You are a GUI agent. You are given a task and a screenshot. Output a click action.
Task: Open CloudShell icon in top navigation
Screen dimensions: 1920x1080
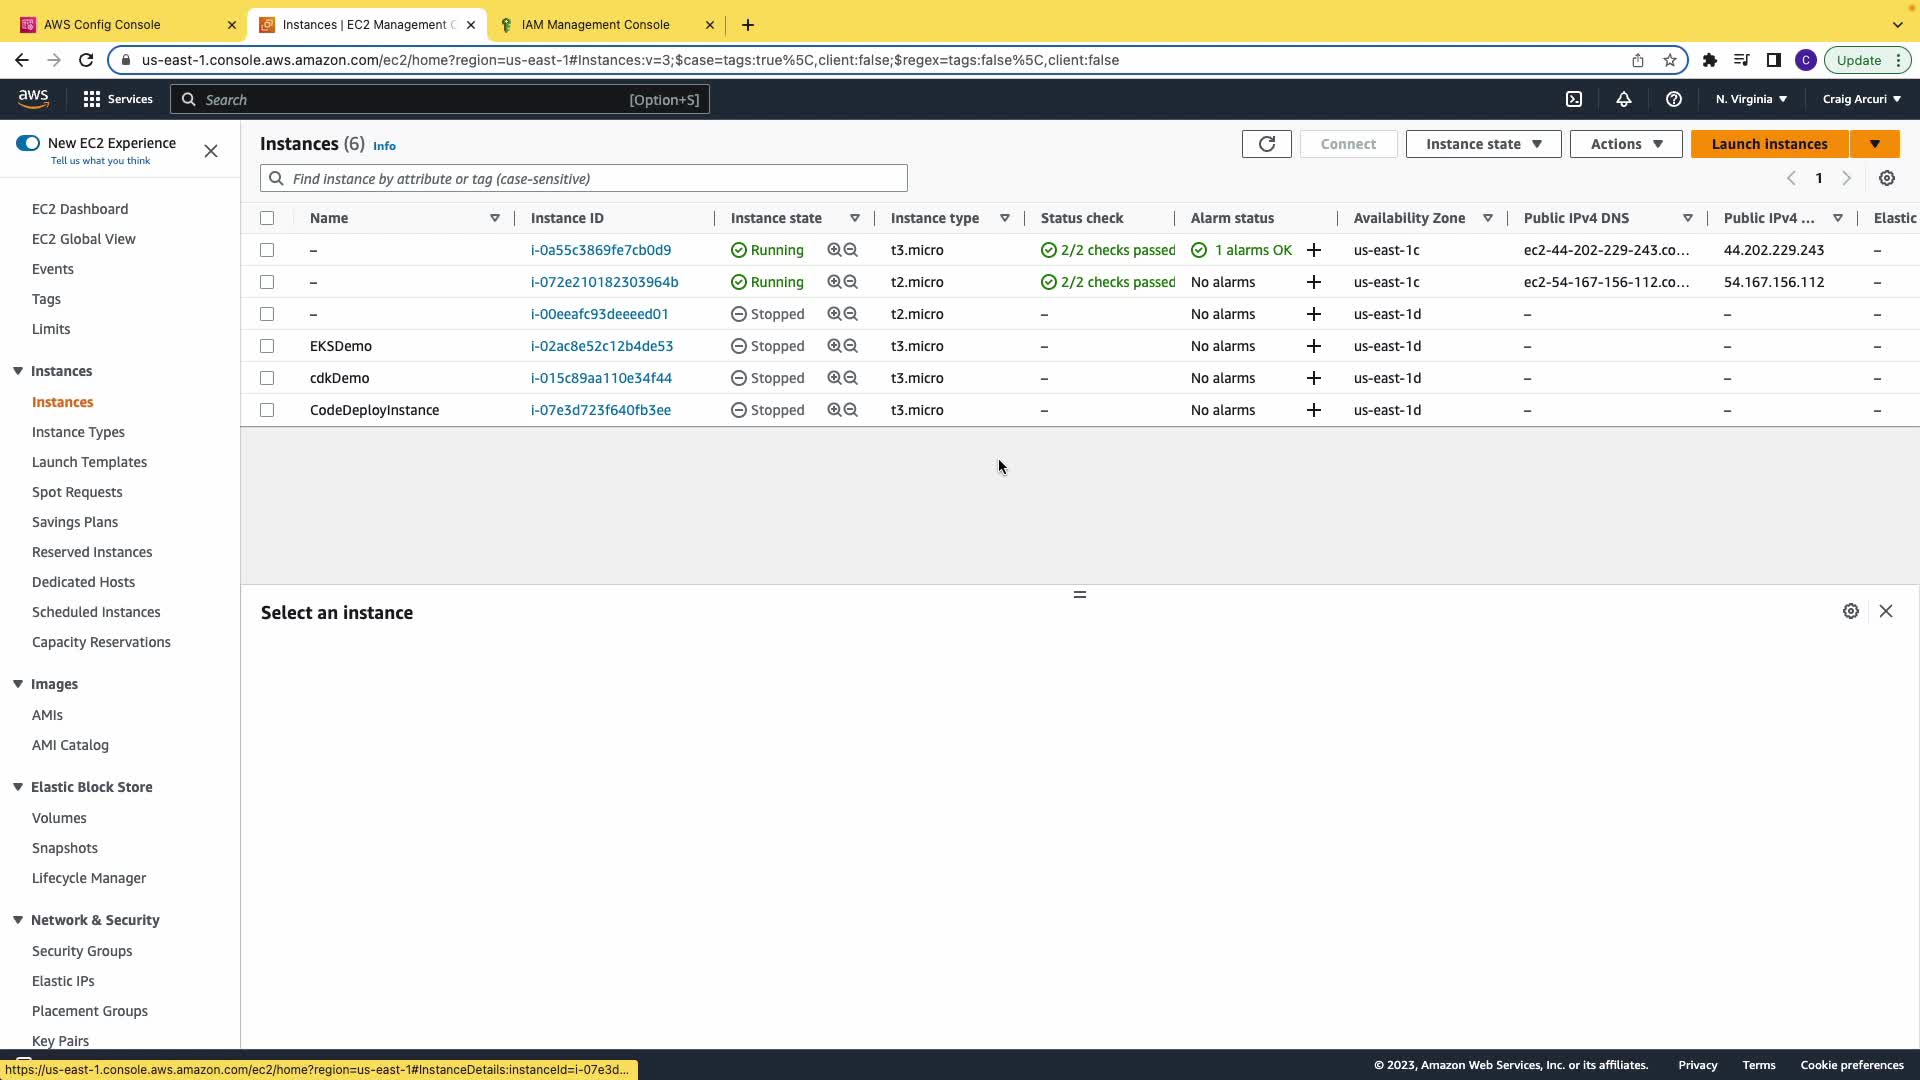click(x=1574, y=99)
